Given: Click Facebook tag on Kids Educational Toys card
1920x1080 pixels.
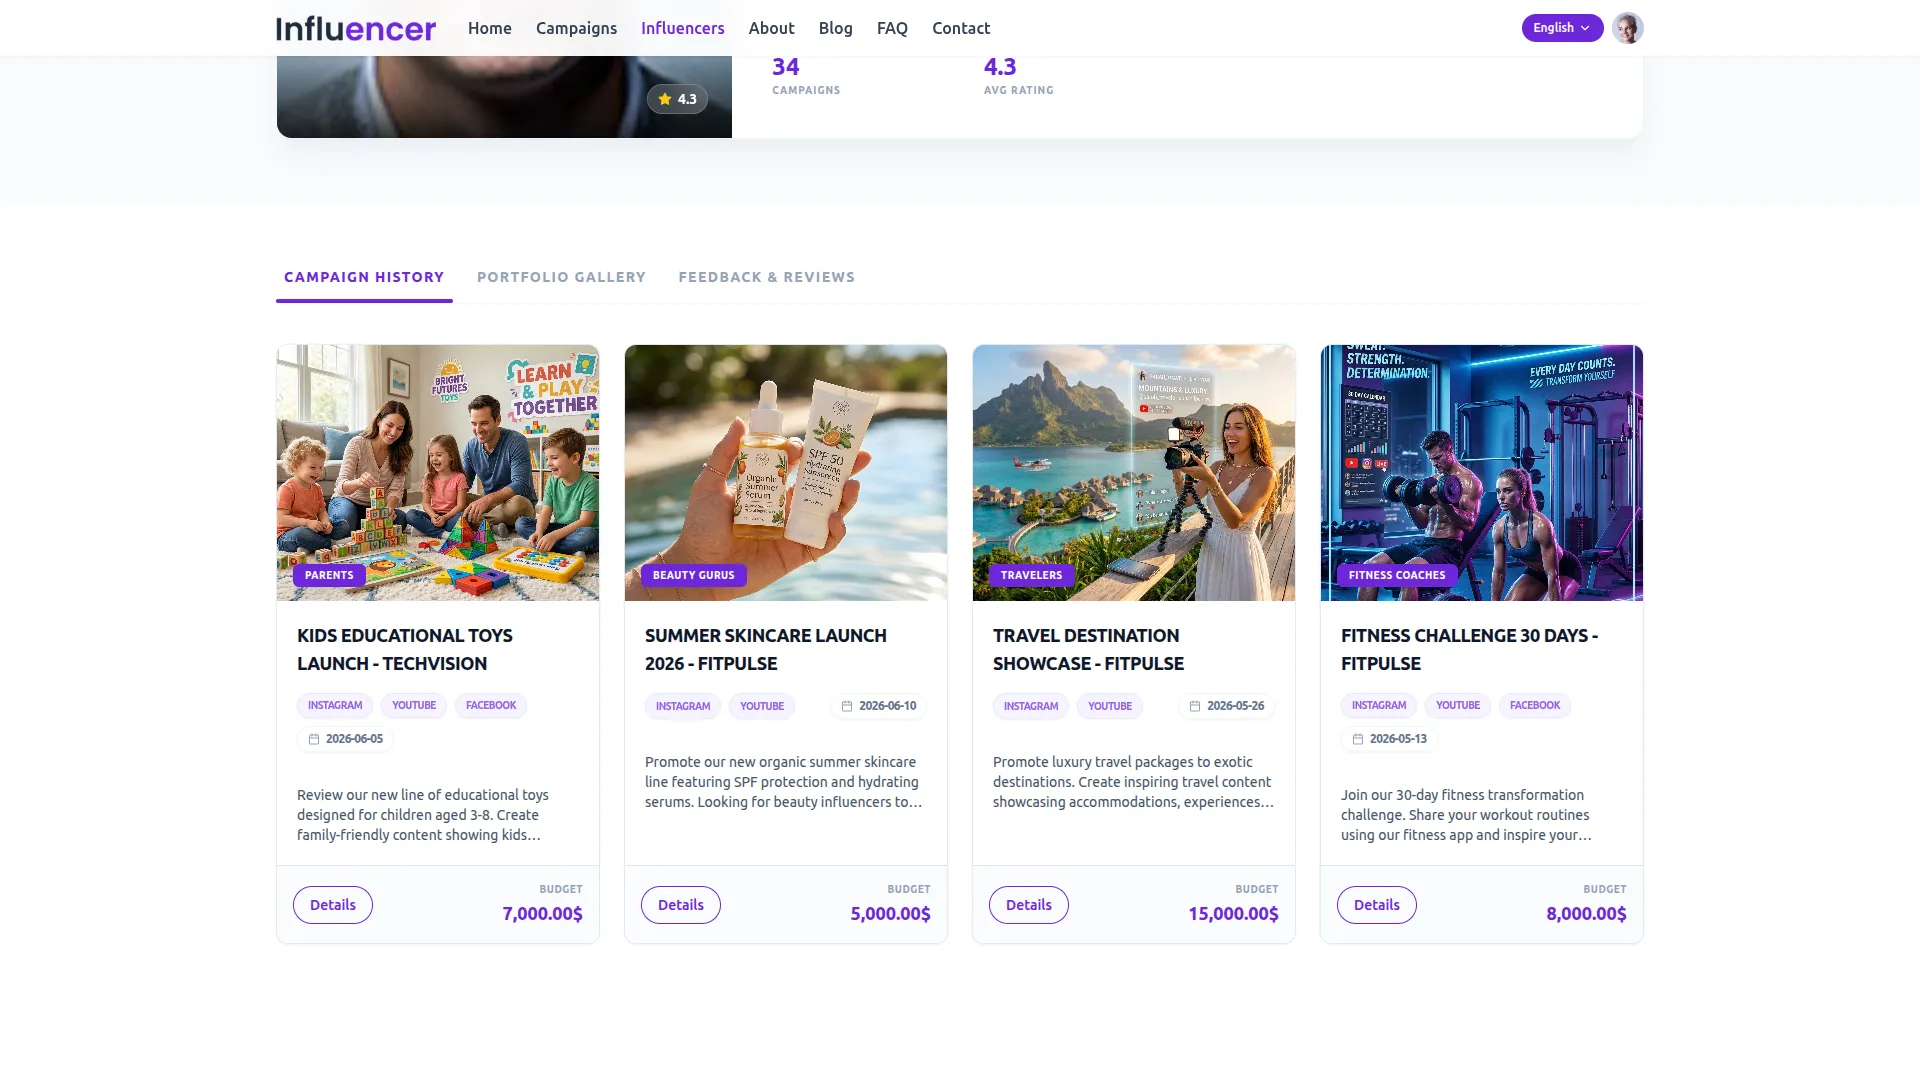Looking at the screenshot, I should pyautogui.click(x=490, y=705).
